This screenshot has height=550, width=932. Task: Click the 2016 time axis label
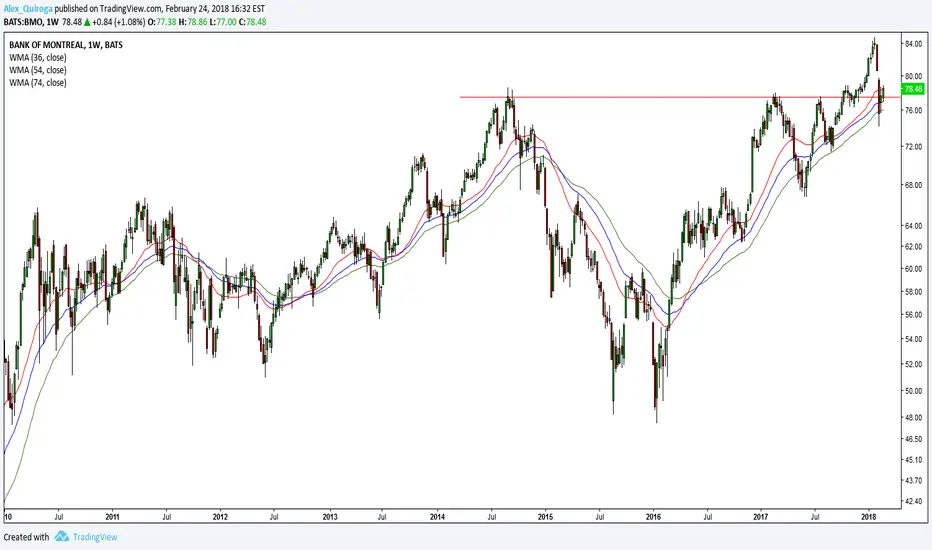coord(653,517)
